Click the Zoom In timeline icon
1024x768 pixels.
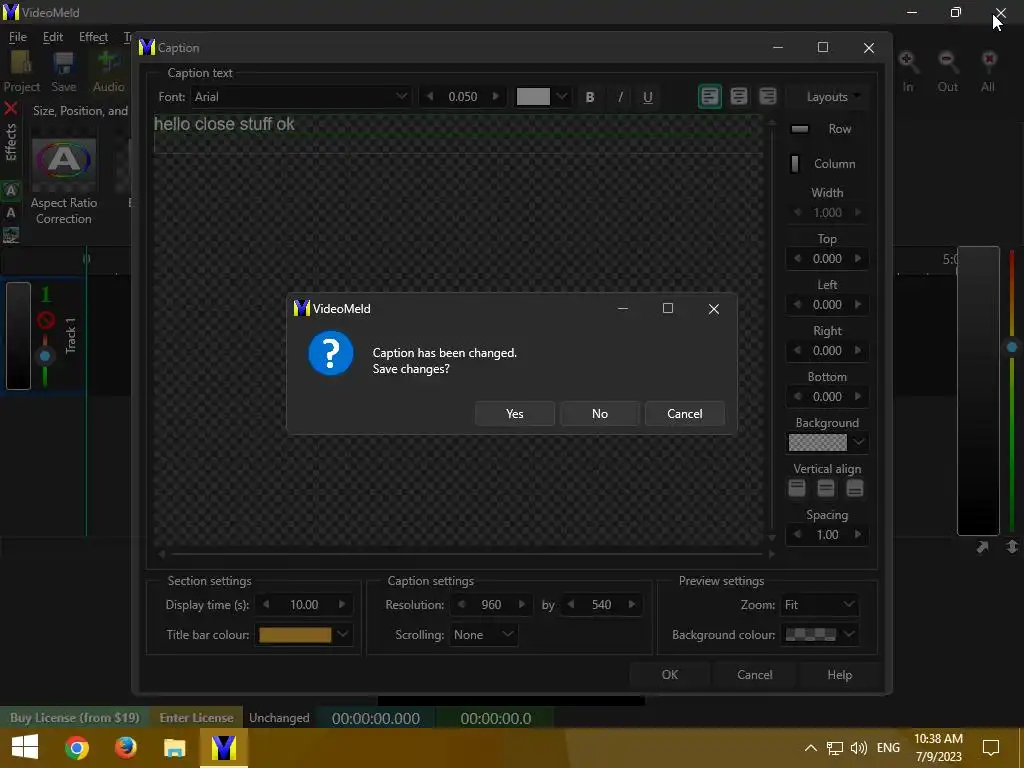908,72
